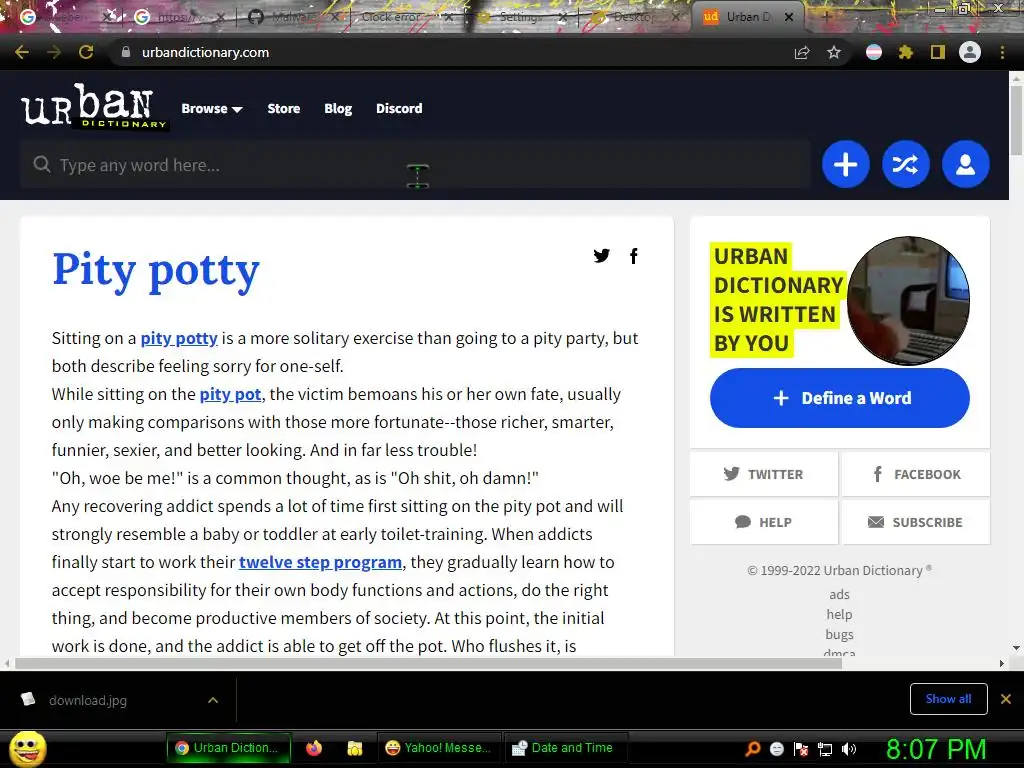Open a new browser tab
1024x768 pixels.
(826, 17)
